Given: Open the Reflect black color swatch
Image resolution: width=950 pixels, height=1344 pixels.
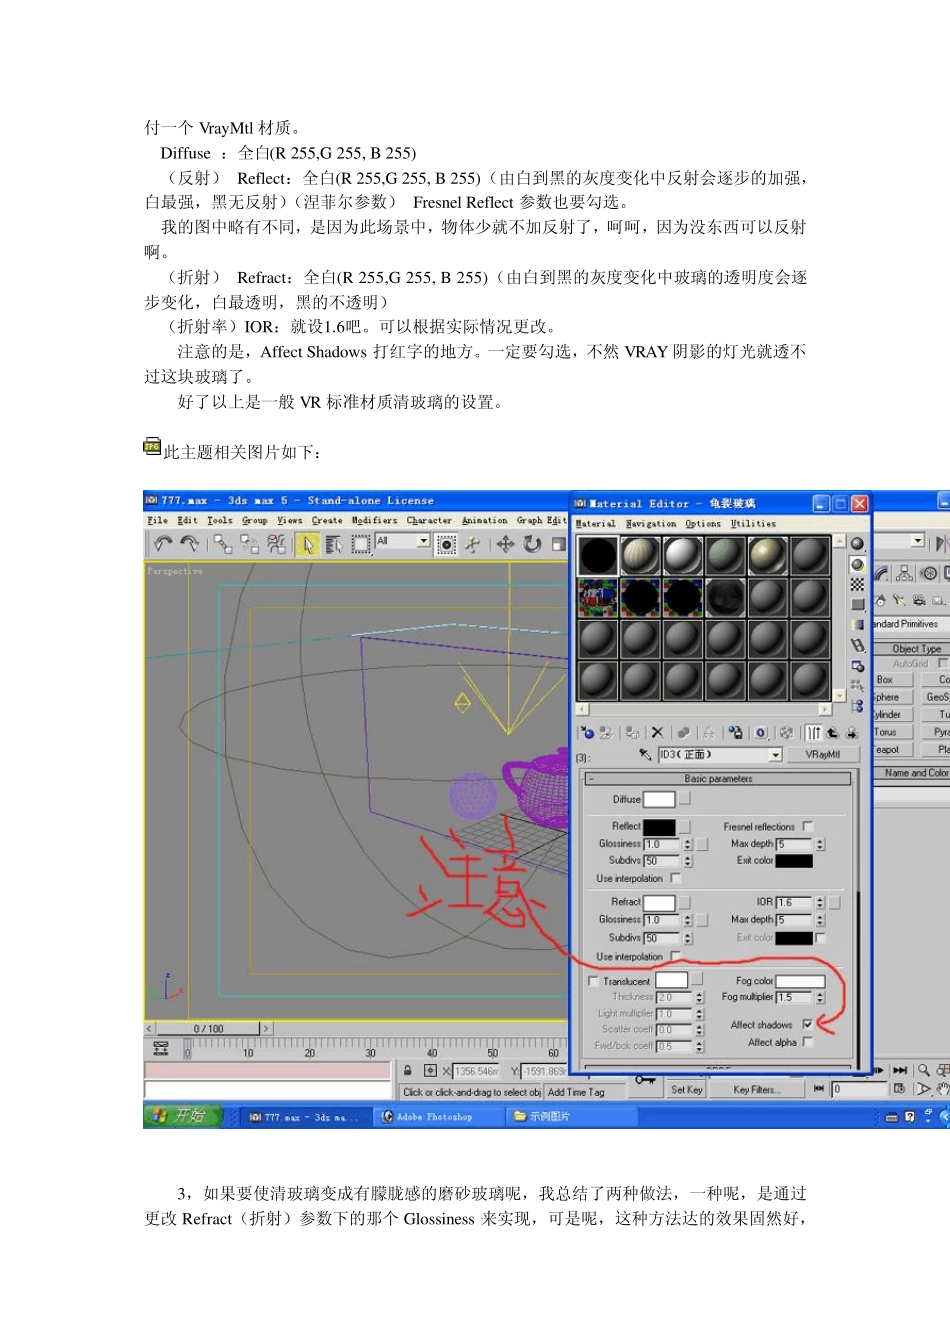Looking at the screenshot, I should coord(659,827).
